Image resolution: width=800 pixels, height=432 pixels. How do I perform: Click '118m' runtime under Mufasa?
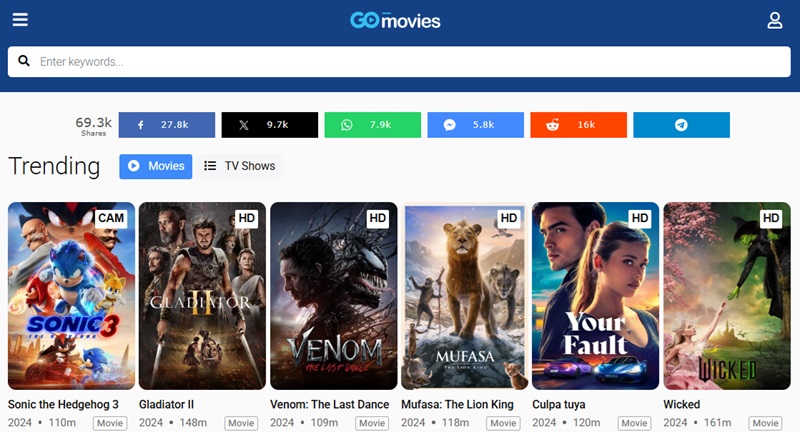[x=456, y=423]
